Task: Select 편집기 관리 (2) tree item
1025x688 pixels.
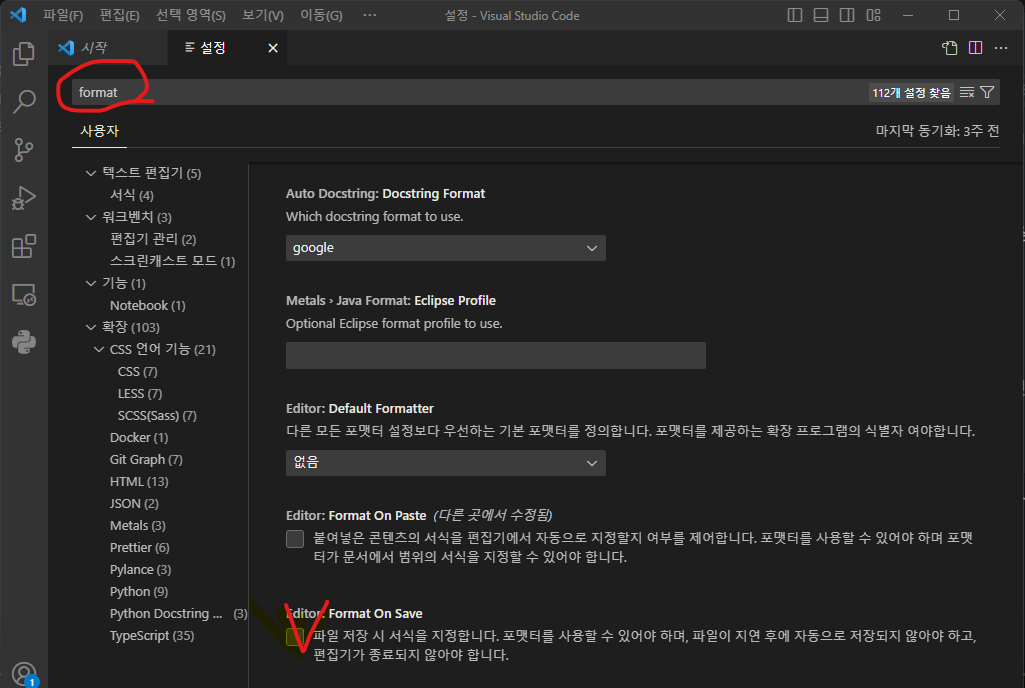Action: click(x=153, y=239)
